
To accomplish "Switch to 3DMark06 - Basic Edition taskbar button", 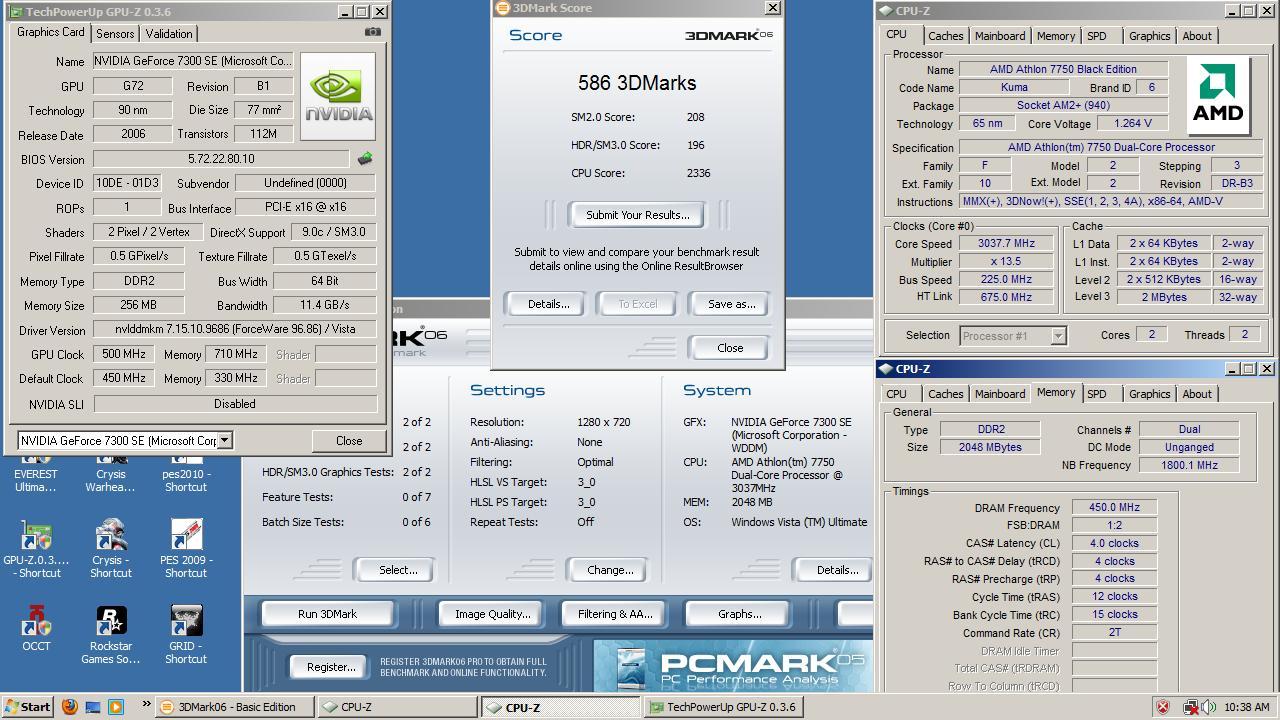I will click(234, 707).
